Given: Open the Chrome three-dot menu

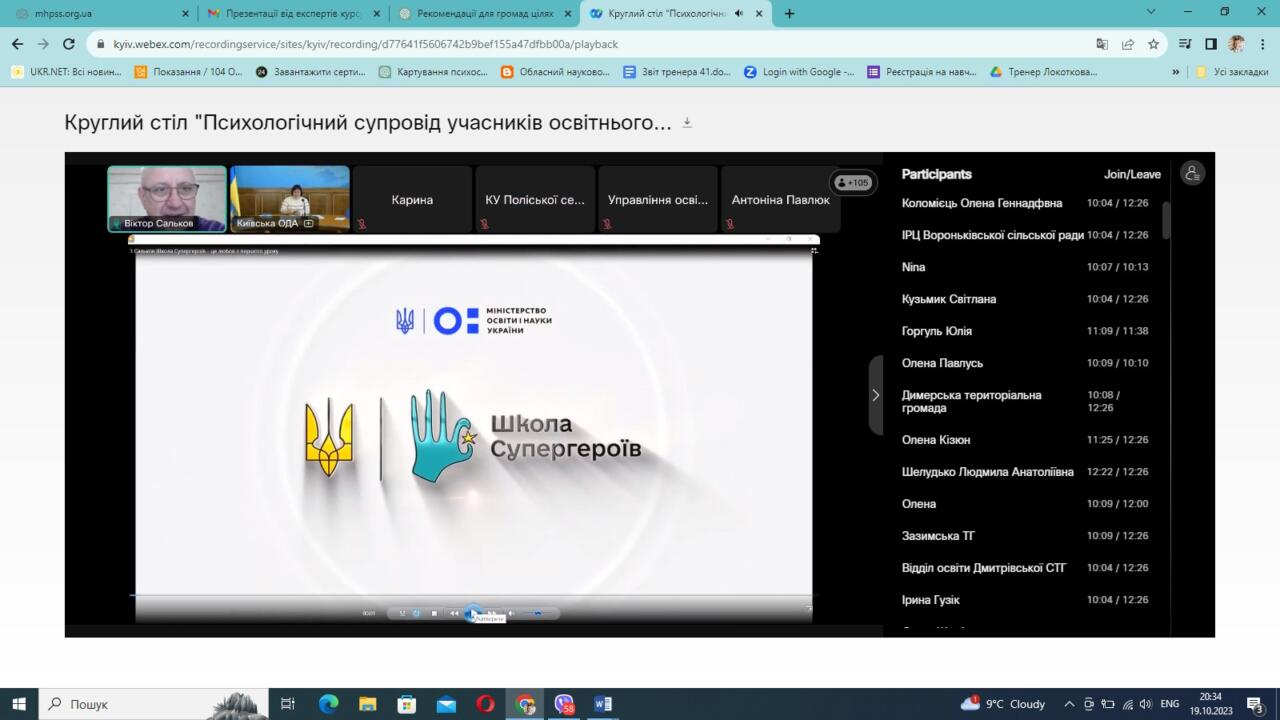Looking at the screenshot, I should [1263, 44].
